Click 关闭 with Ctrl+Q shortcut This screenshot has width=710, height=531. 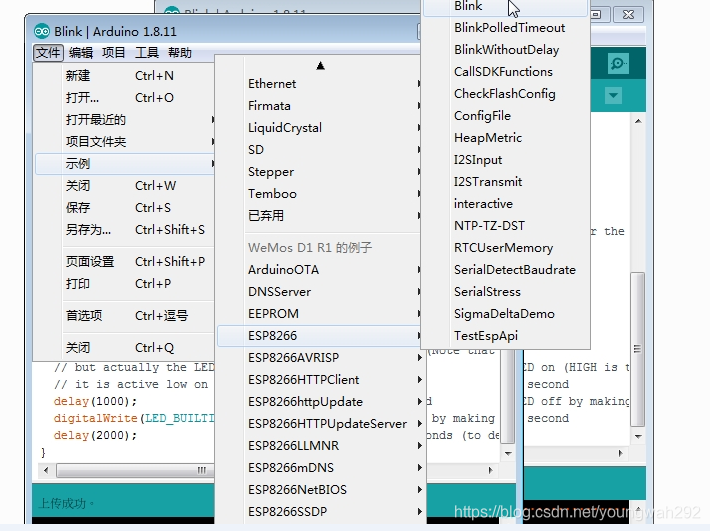pyautogui.click(x=125, y=348)
